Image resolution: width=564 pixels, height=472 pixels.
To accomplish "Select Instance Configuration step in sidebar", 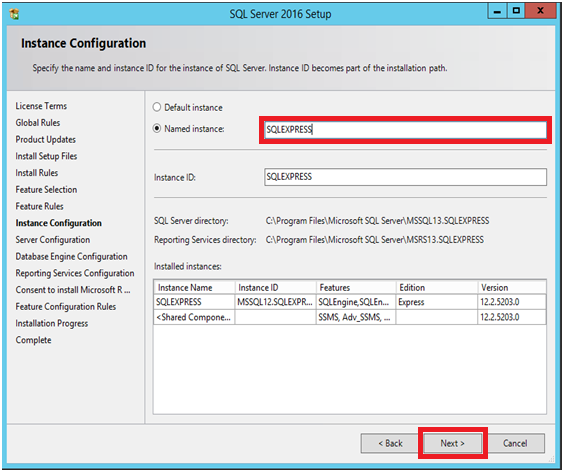I will (58, 223).
